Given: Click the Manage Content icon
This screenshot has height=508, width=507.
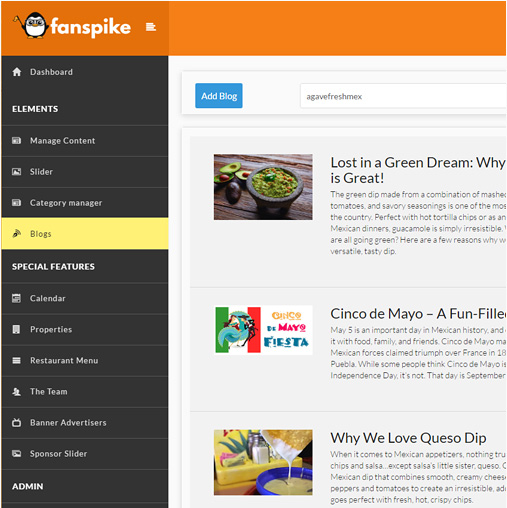Looking at the screenshot, I should (17, 141).
